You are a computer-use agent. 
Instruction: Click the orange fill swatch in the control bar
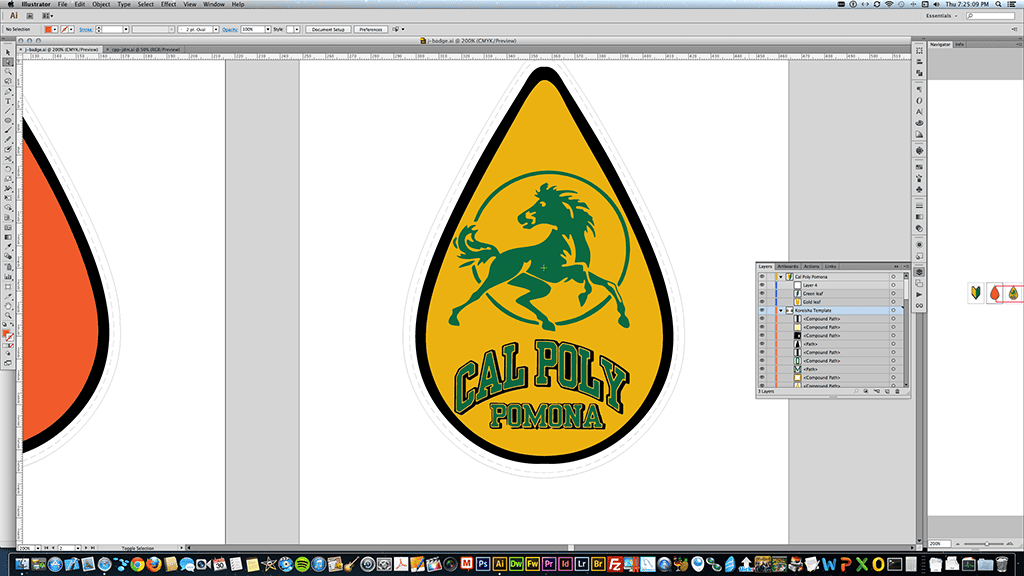pos(48,29)
